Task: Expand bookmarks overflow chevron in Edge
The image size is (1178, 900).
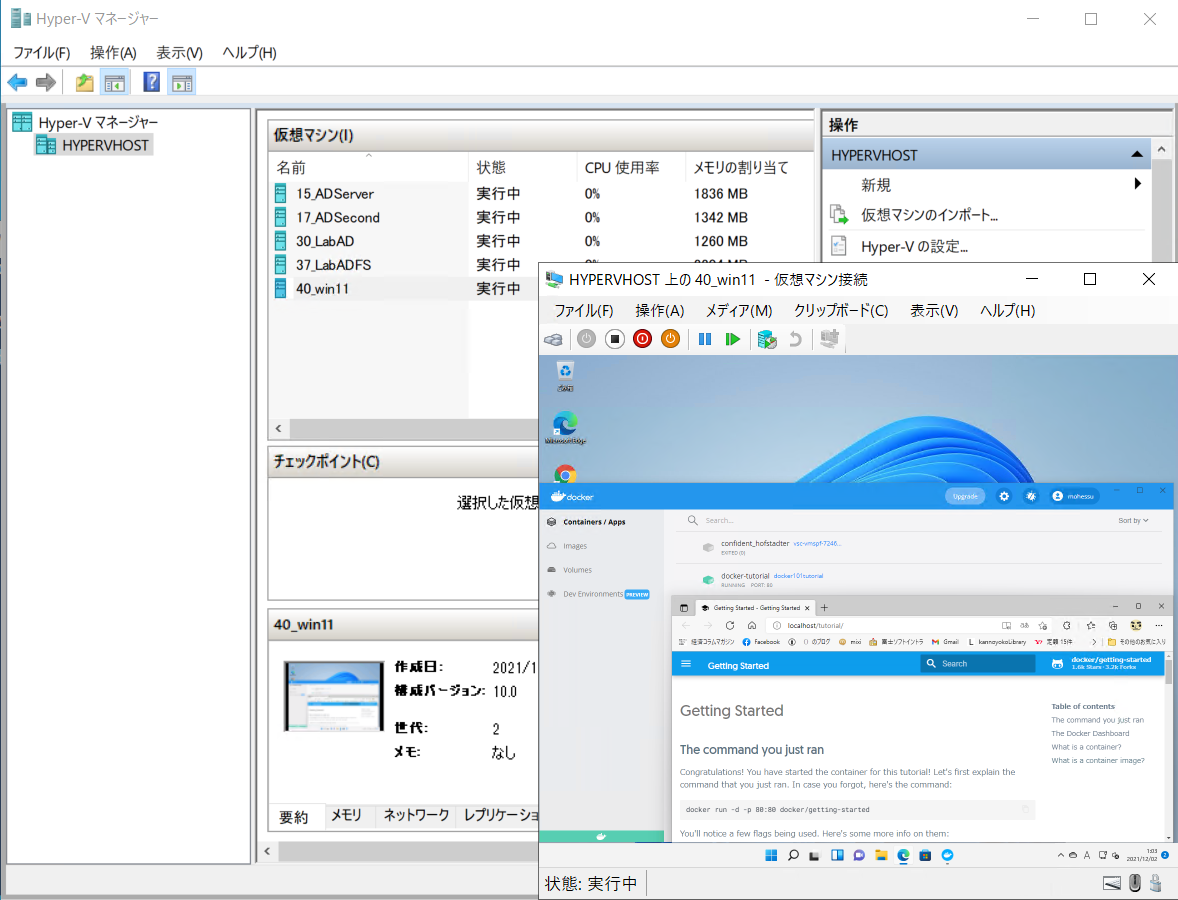Action: pos(1094,642)
